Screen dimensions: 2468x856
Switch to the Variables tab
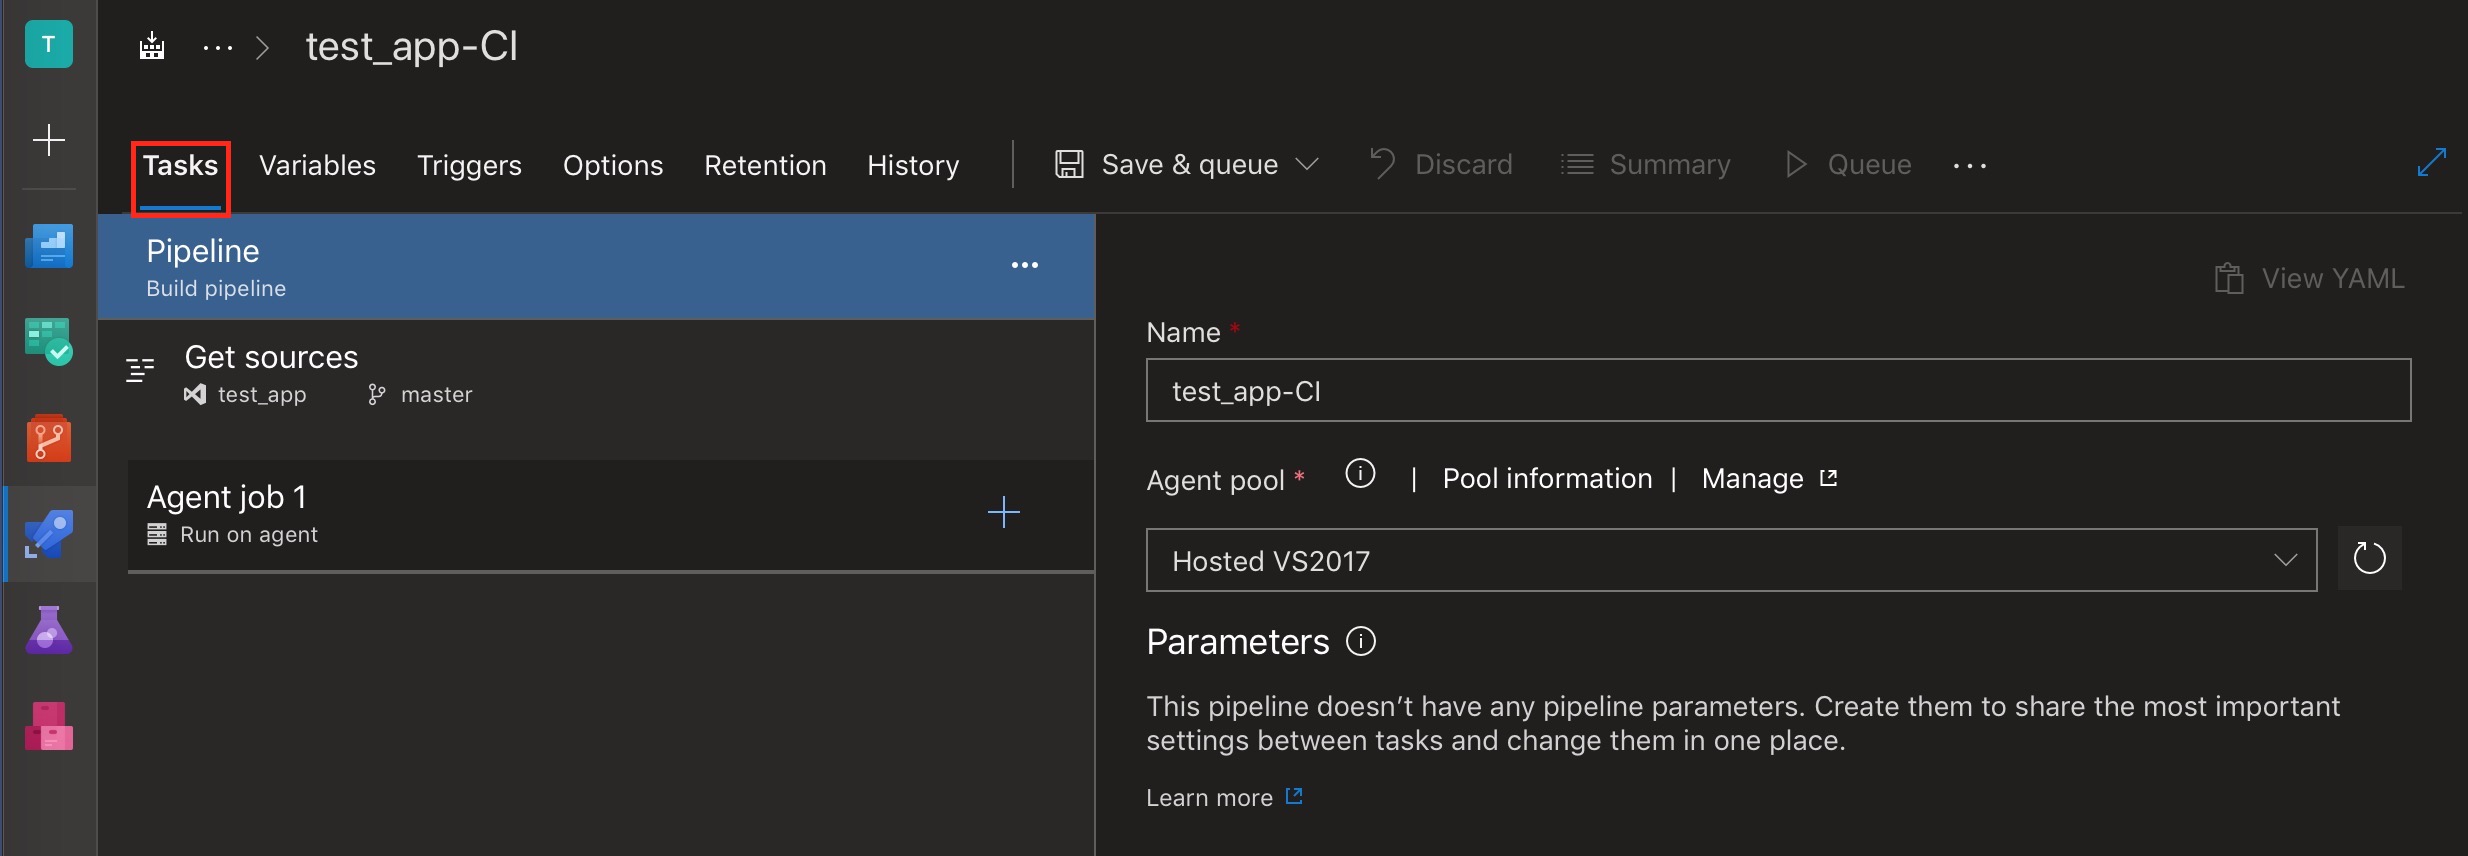pyautogui.click(x=317, y=166)
